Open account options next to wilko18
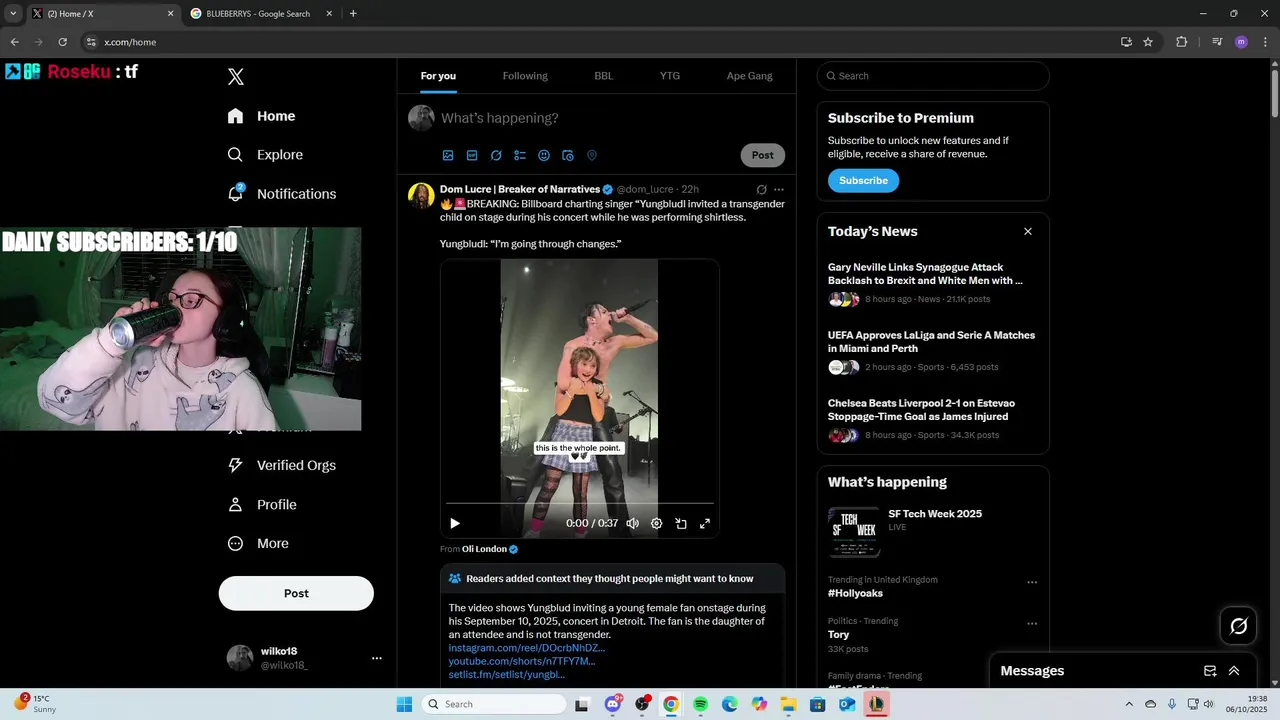 377,658
